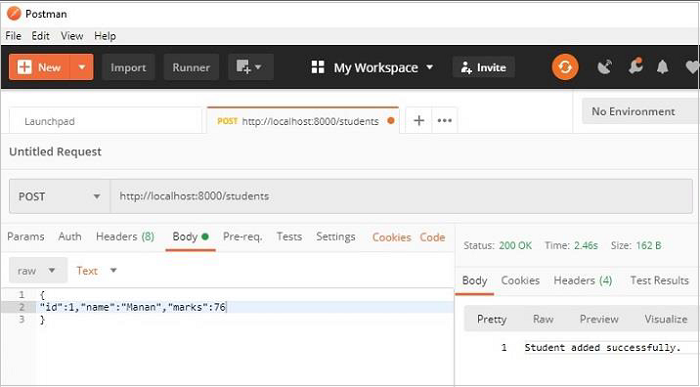Click the orange sync icon

(565, 67)
